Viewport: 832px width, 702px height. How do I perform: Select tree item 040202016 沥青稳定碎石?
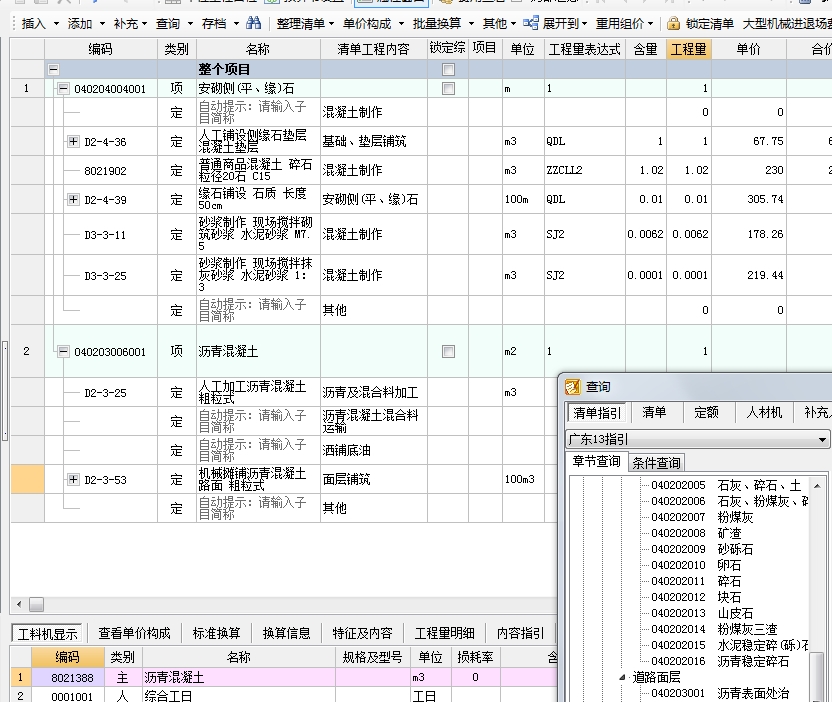point(720,661)
